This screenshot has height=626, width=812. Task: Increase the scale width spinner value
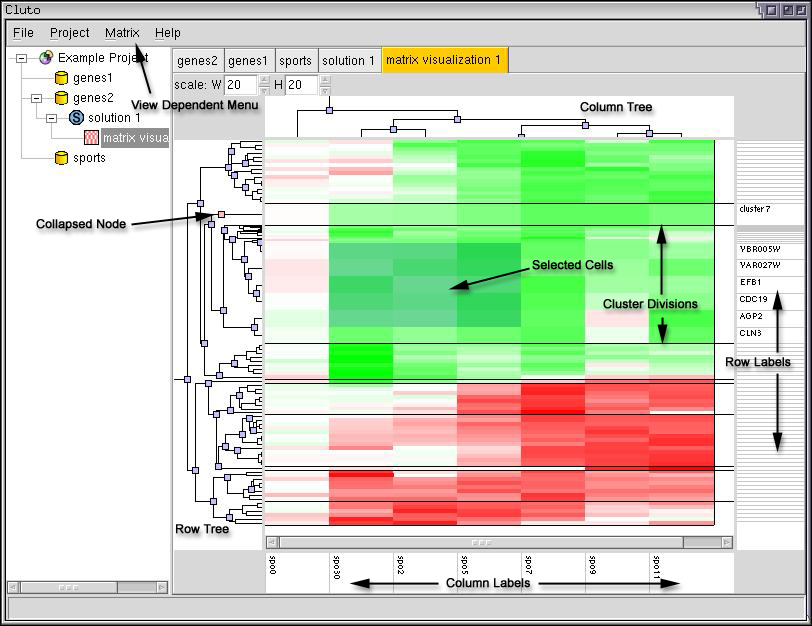point(264,80)
